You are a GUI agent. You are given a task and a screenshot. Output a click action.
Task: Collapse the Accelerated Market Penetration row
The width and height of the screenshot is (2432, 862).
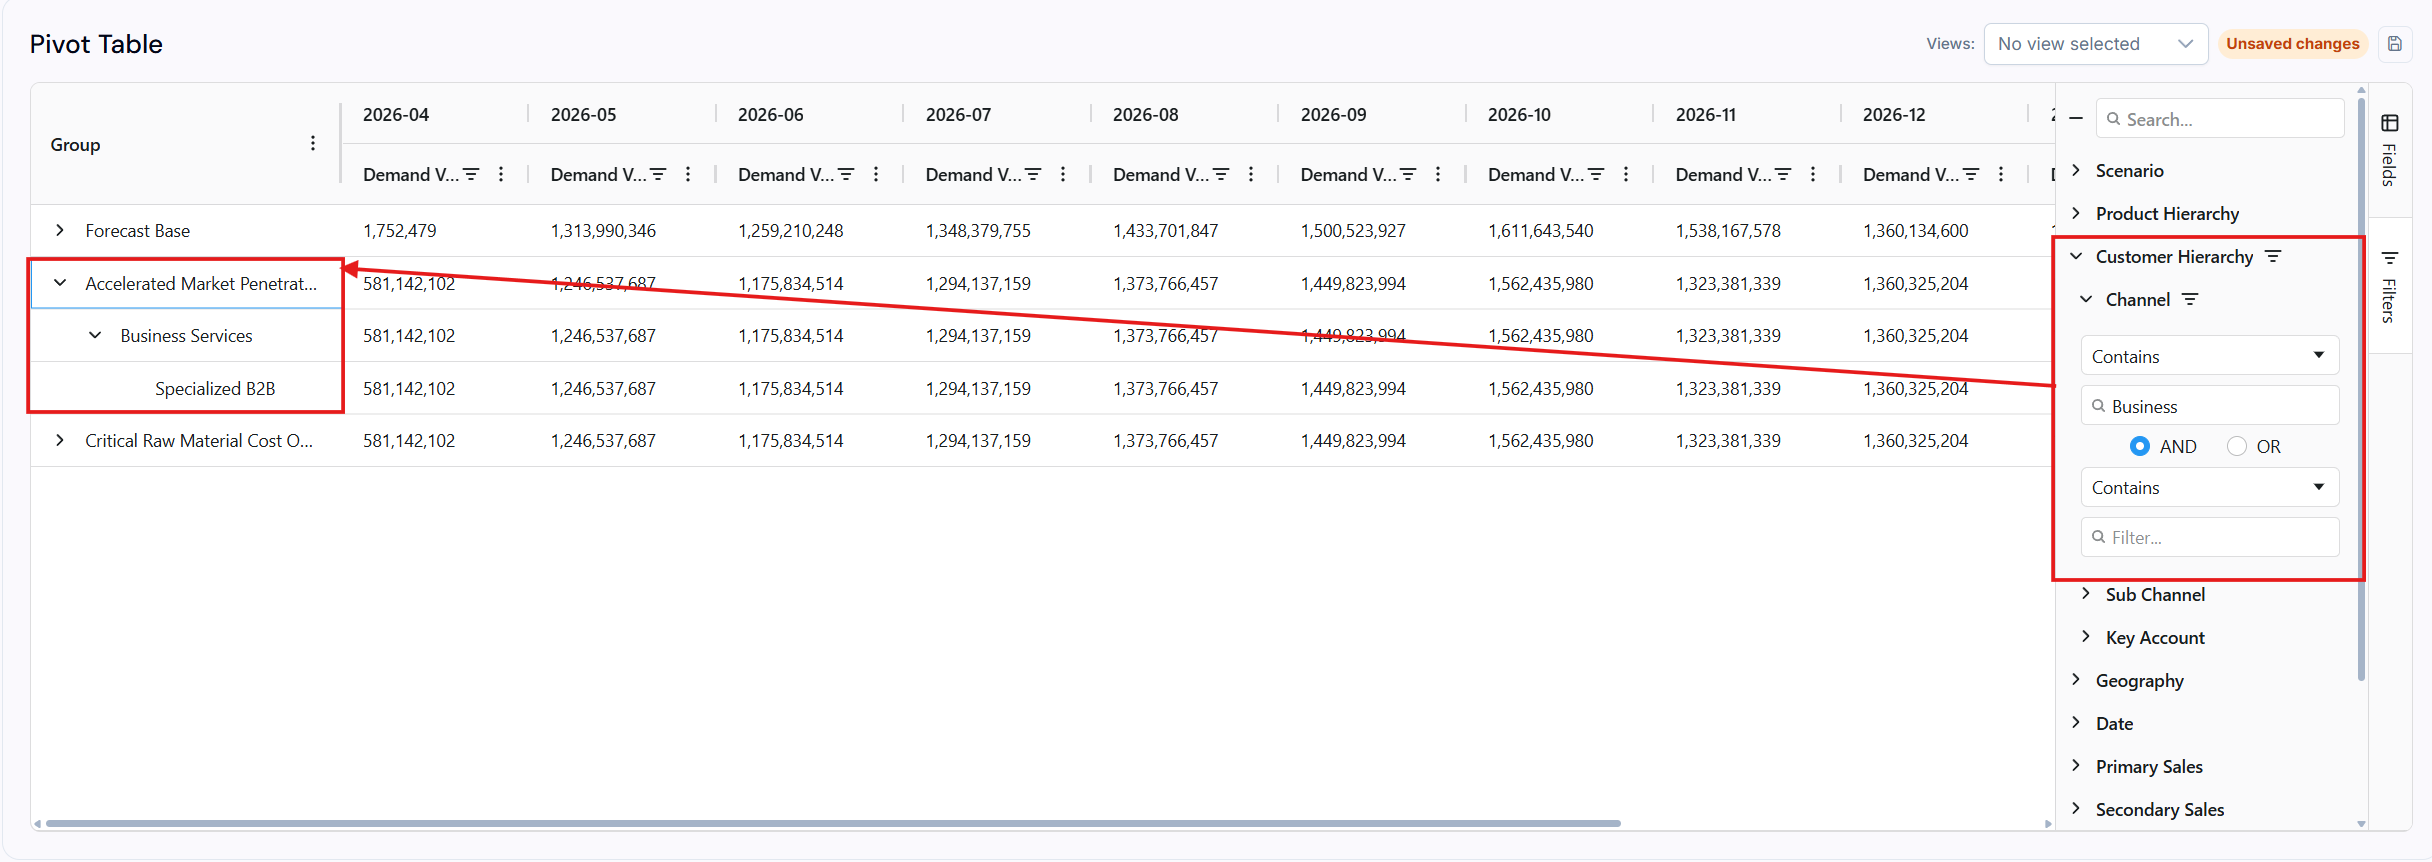60,283
